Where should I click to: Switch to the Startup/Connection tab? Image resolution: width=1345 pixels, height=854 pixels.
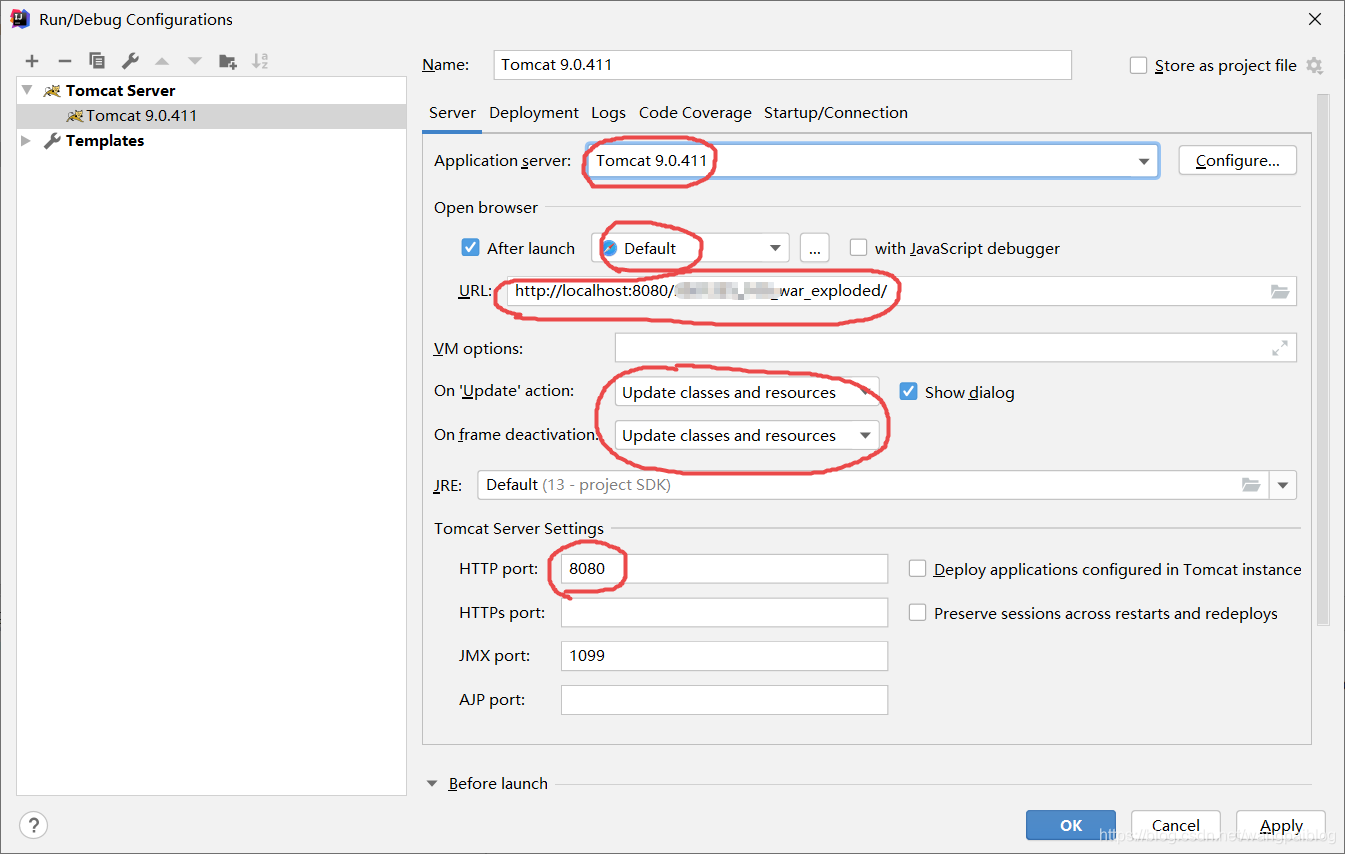[836, 112]
